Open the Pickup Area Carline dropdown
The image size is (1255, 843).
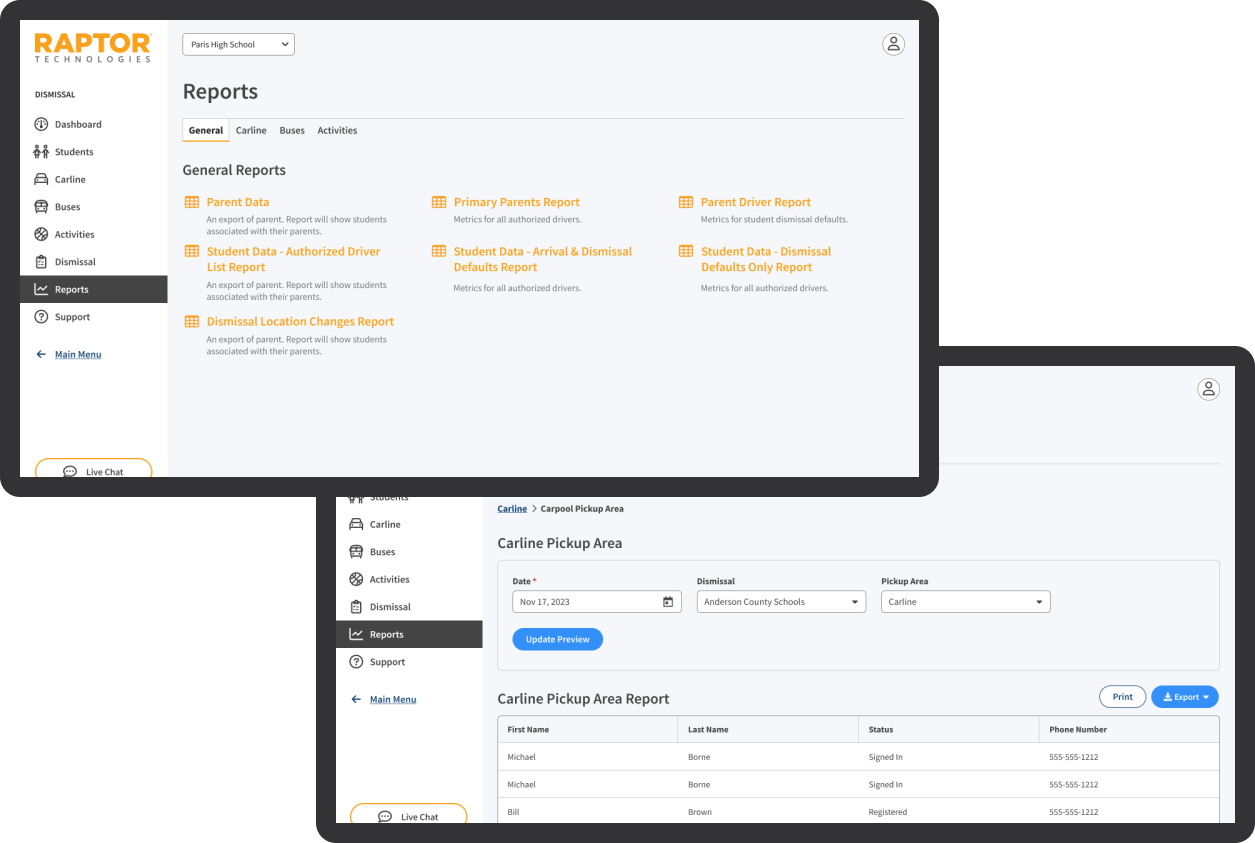(x=965, y=602)
